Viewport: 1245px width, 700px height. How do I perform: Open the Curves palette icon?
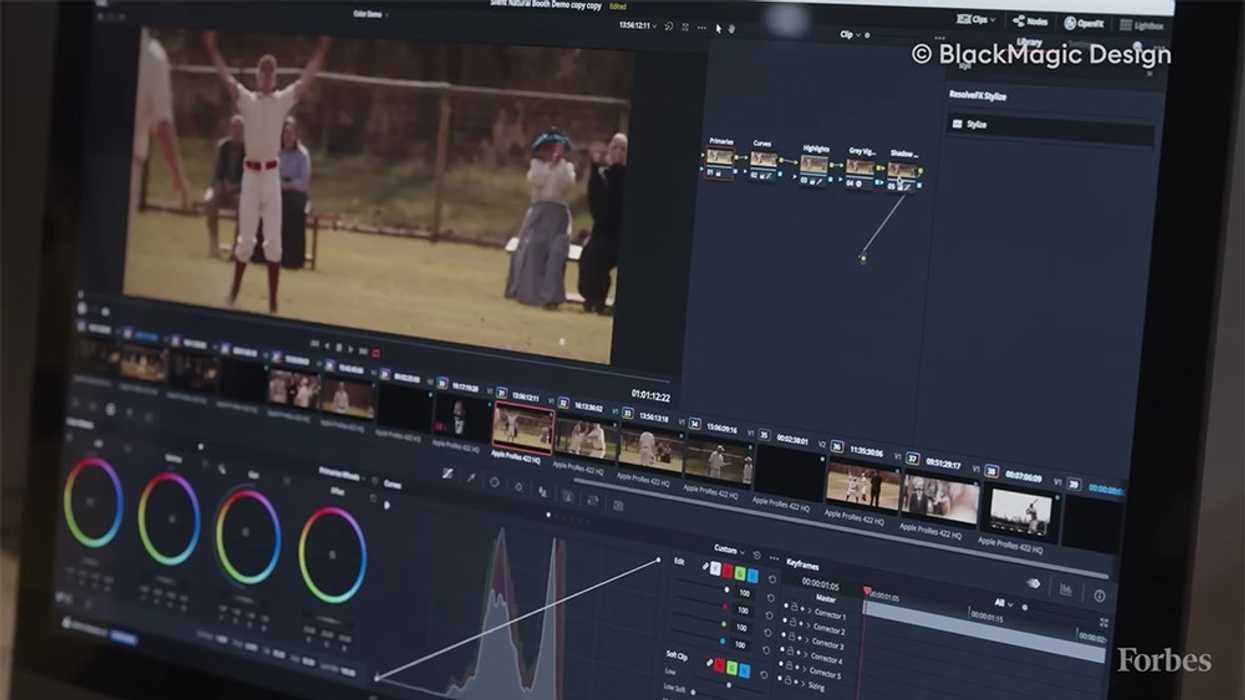pos(447,474)
